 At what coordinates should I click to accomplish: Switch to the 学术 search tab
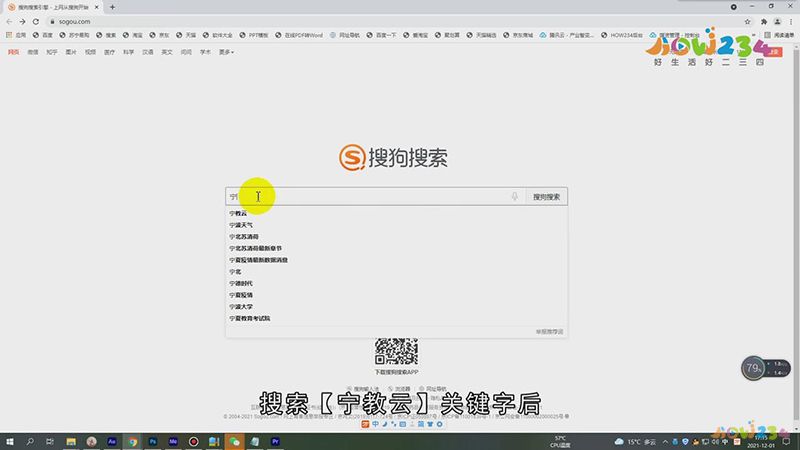pos(205,52)
